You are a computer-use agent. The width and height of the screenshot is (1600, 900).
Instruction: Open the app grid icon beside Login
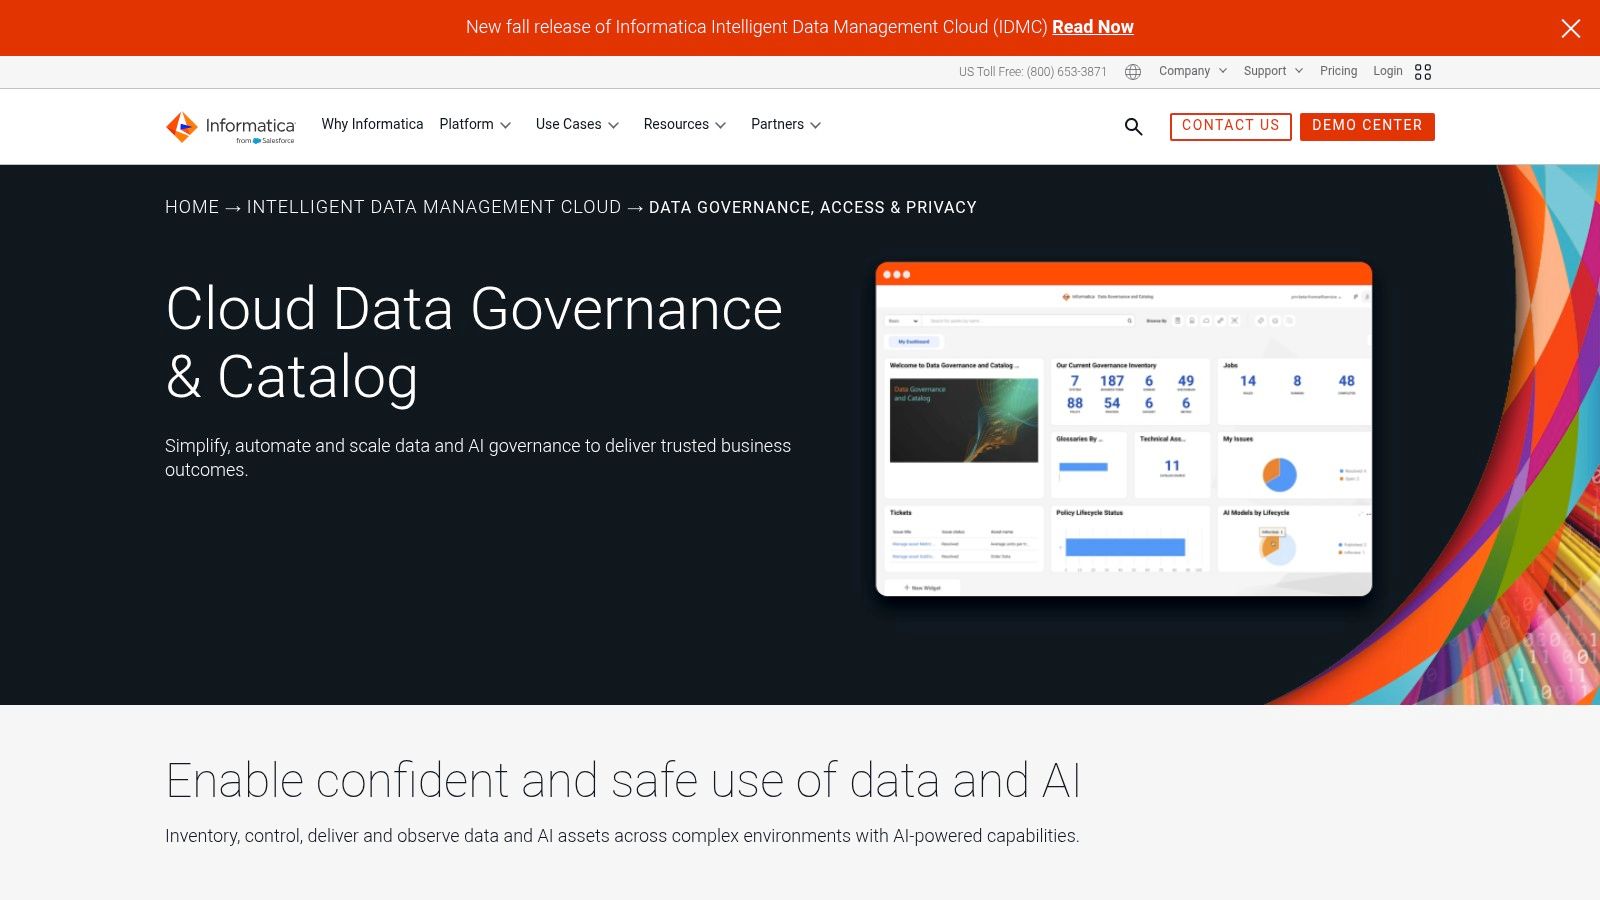pos(1423,71)
